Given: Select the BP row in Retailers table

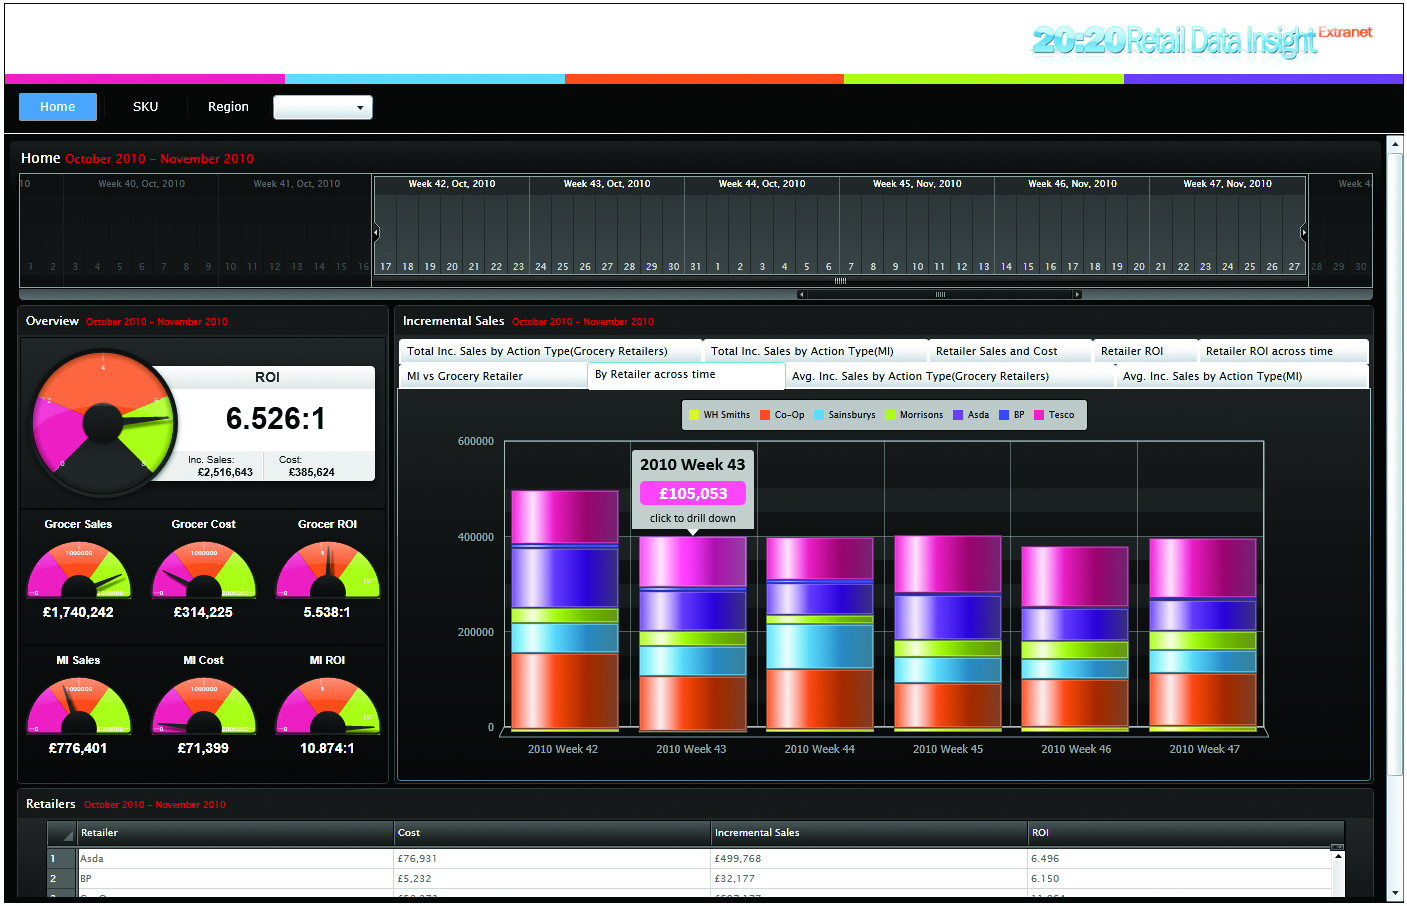Looking at the screenshot, I should [x=690, y=879].
